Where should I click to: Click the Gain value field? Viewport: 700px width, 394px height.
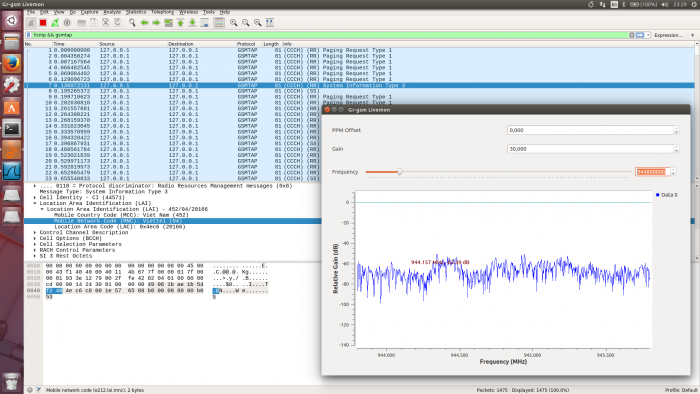pos(590,149)
